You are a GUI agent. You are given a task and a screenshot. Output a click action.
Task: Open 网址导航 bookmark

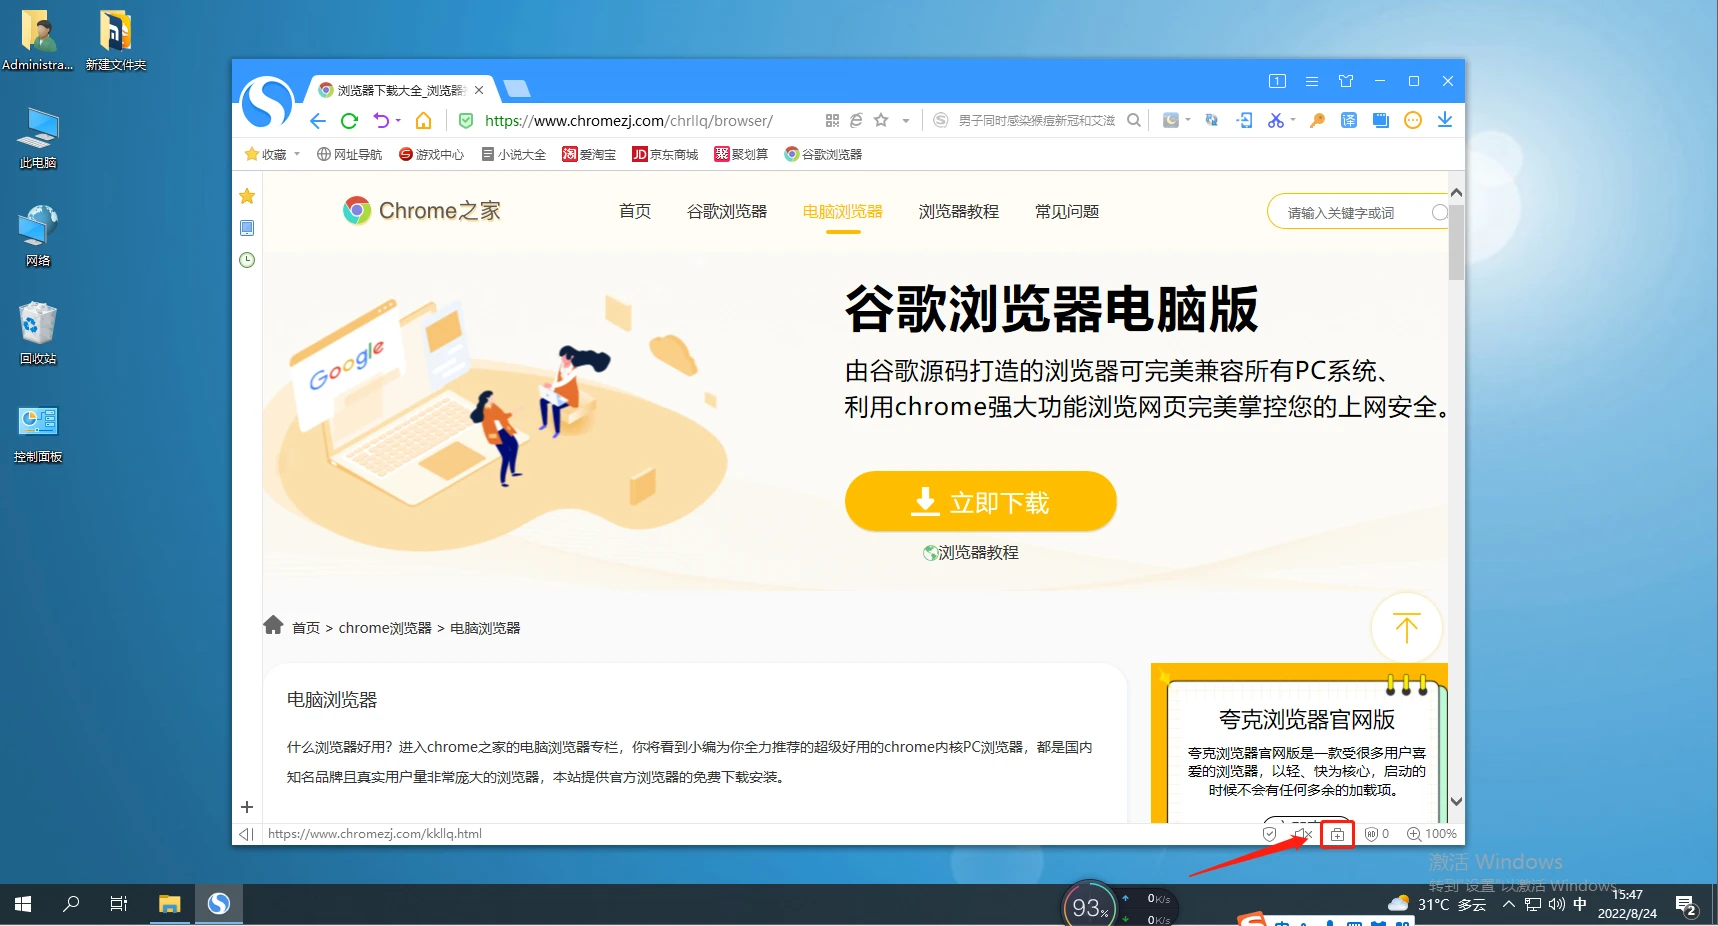[x=350, y=154]
